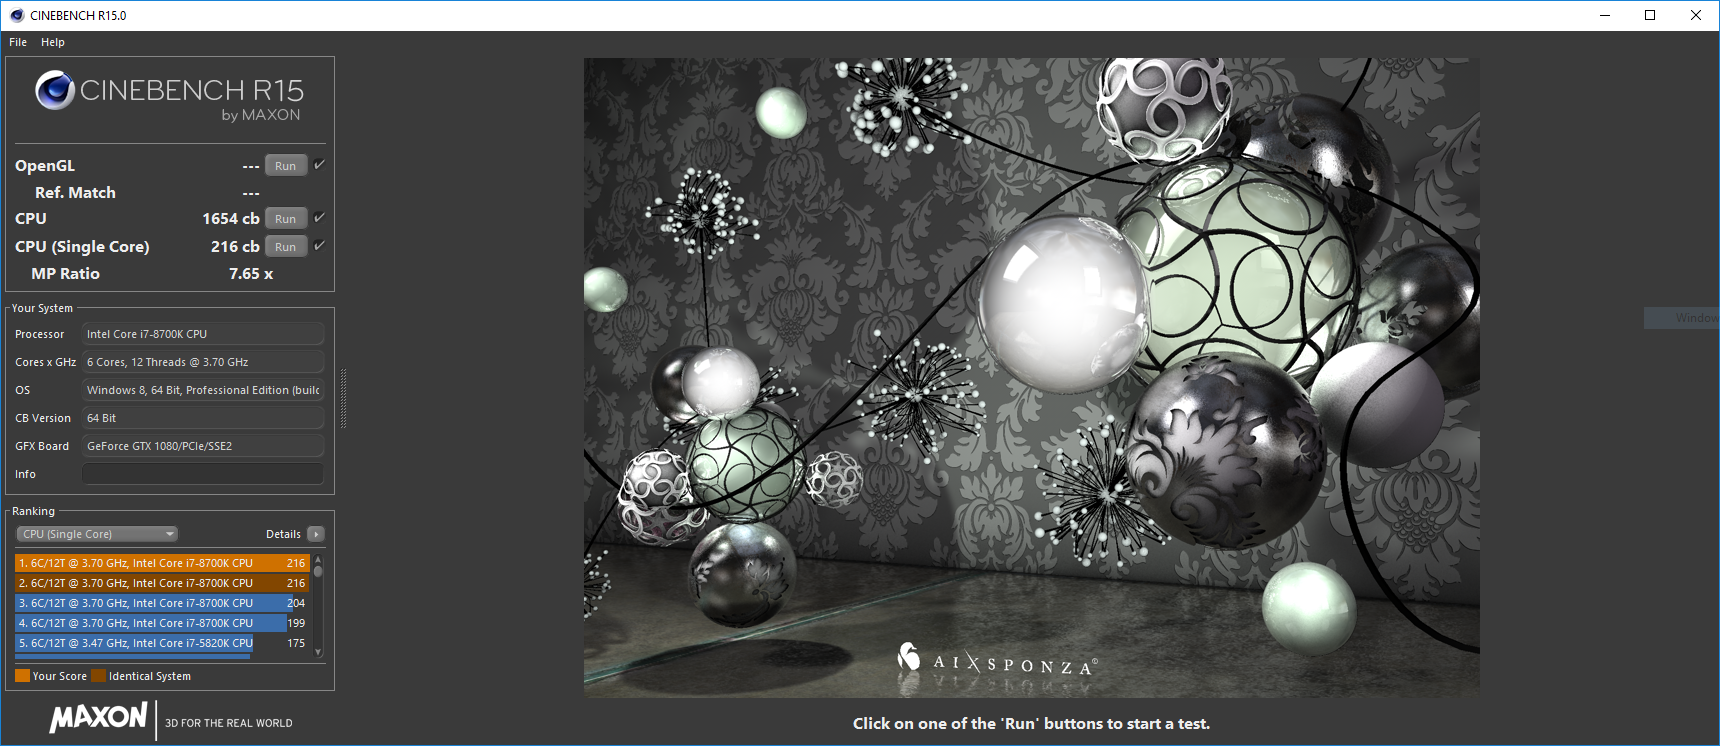Select ranking entry 4 with score 199
This screenshot has height=746, width=1720.
pyautogui.click(x=162, y=623)
